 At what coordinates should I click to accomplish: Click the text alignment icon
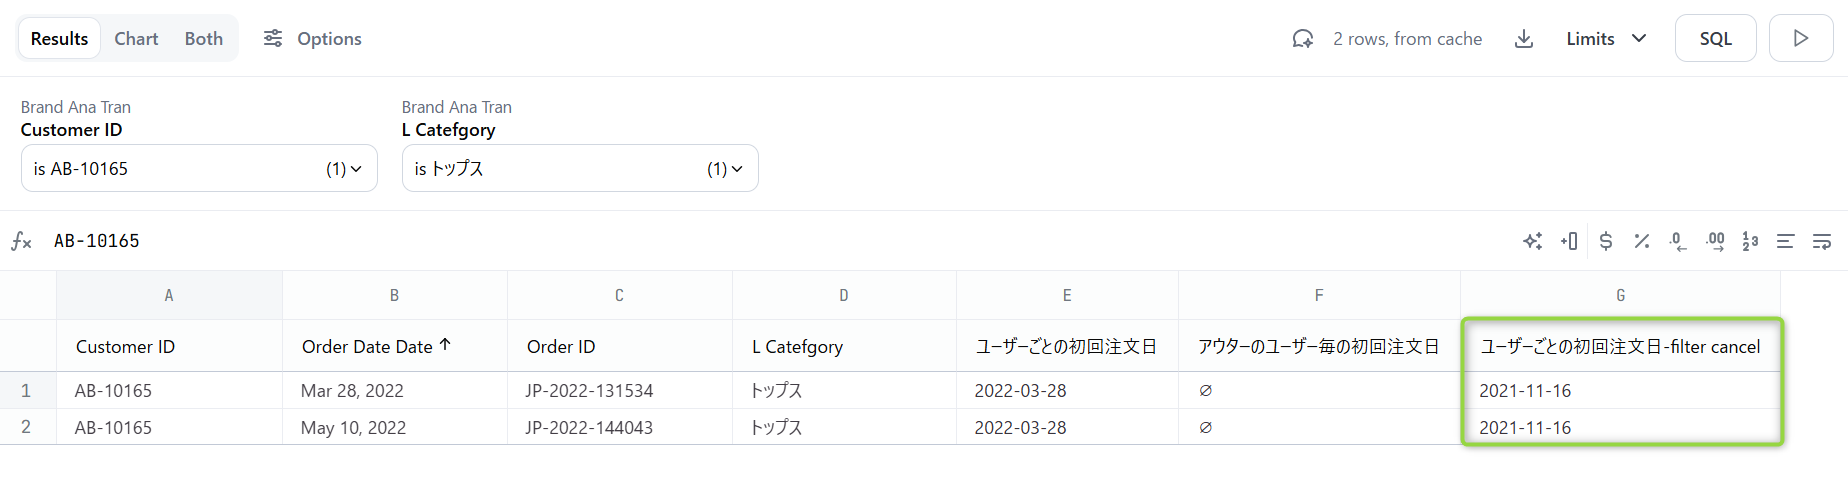[x=1785, y=241]
